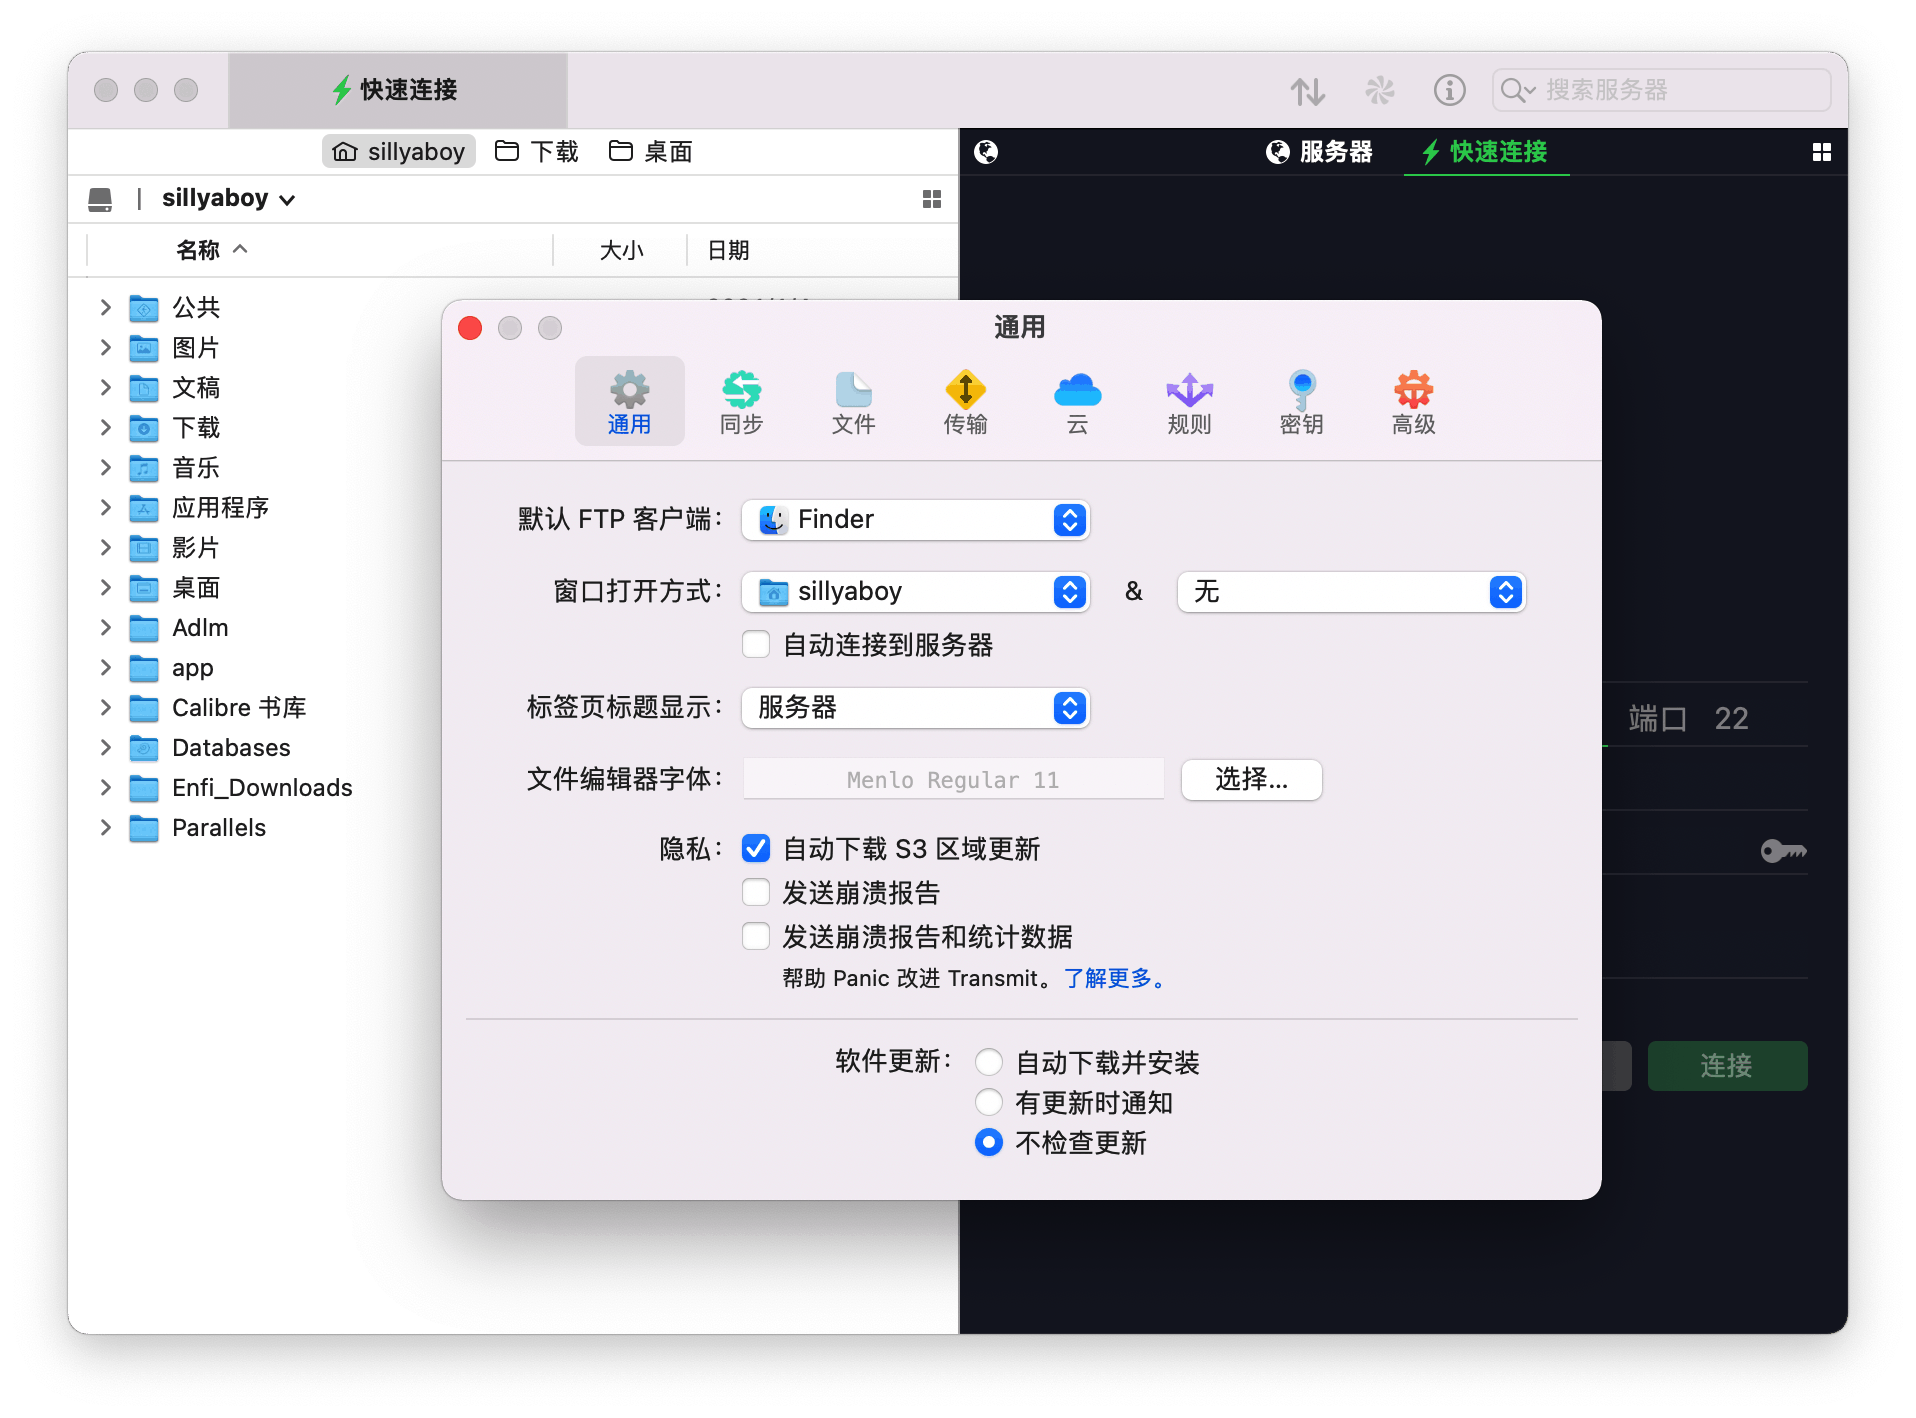
Task: Open the 密钥 keys preferences pane
Action: 1301,402
